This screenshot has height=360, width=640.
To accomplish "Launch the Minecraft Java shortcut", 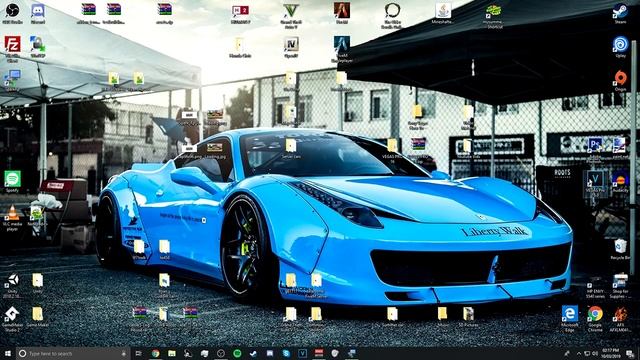I will (442, 13).
